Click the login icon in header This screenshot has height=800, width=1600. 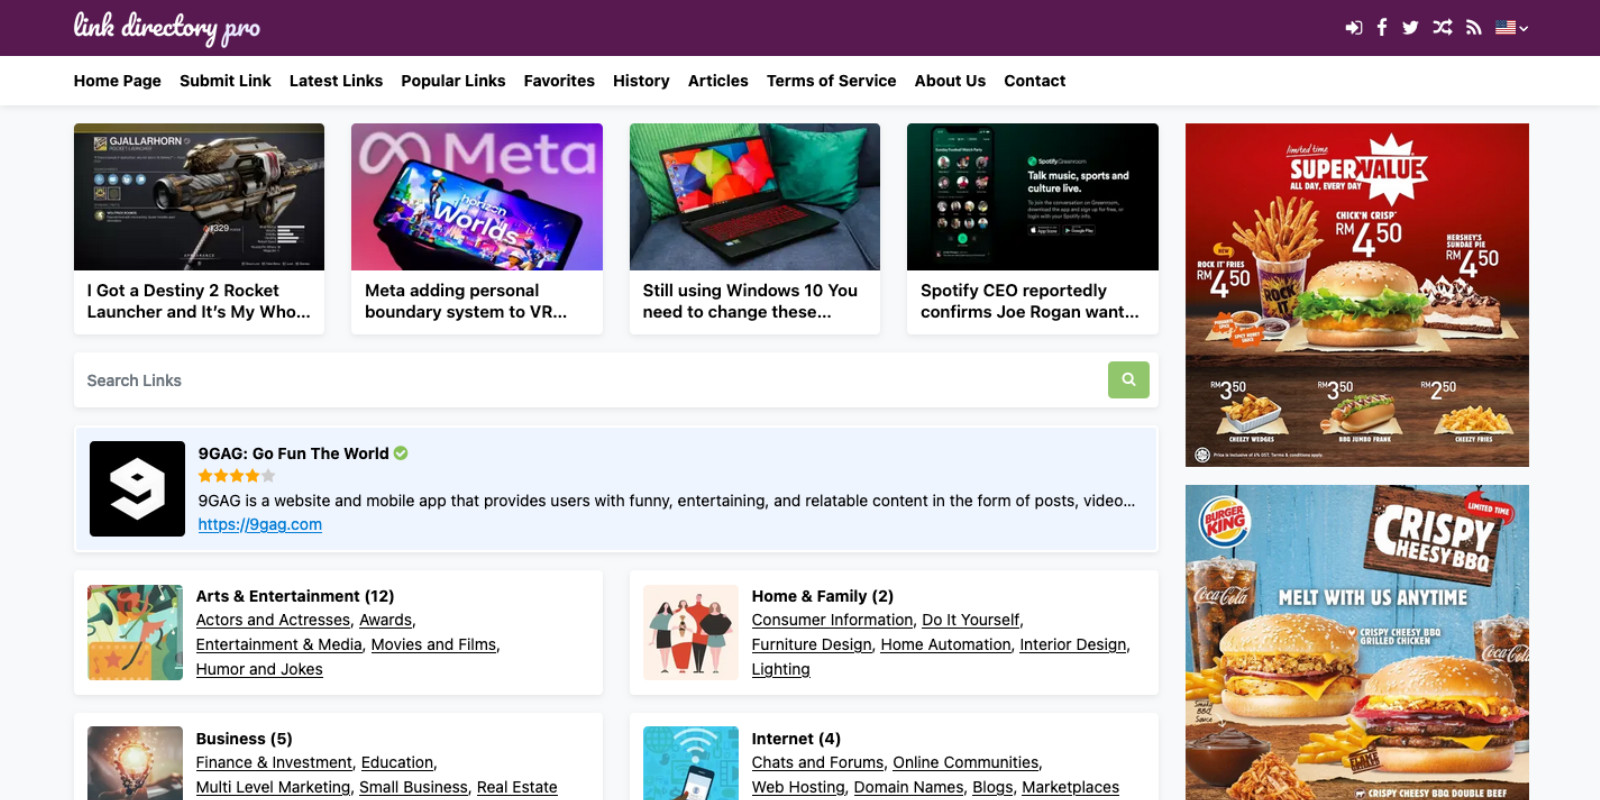click(x=1353, y=28)
